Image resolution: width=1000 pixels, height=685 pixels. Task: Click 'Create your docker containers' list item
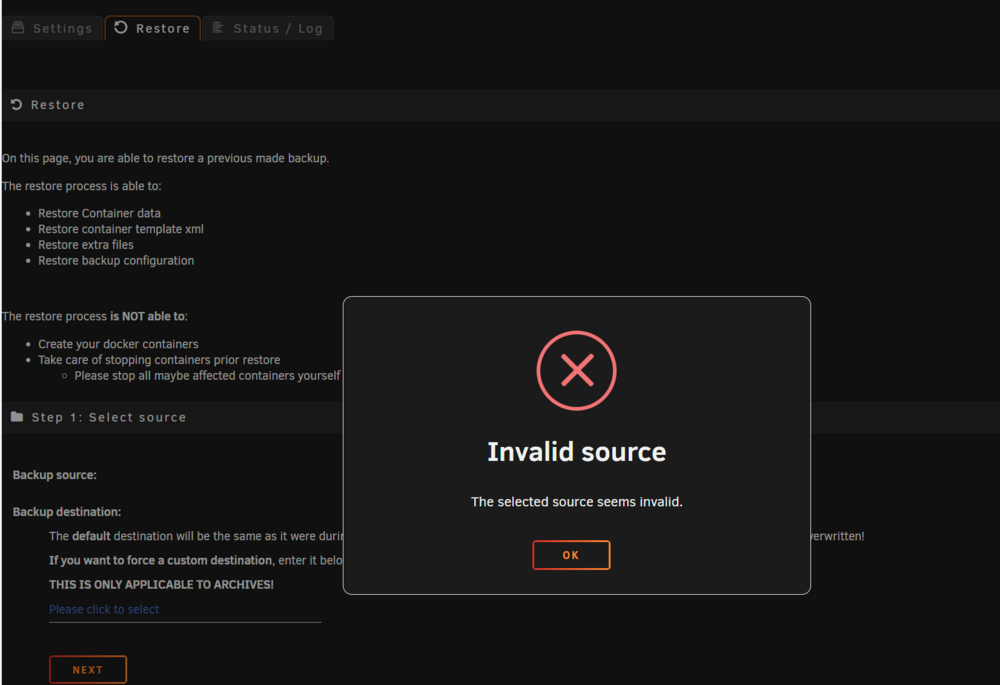119,344
